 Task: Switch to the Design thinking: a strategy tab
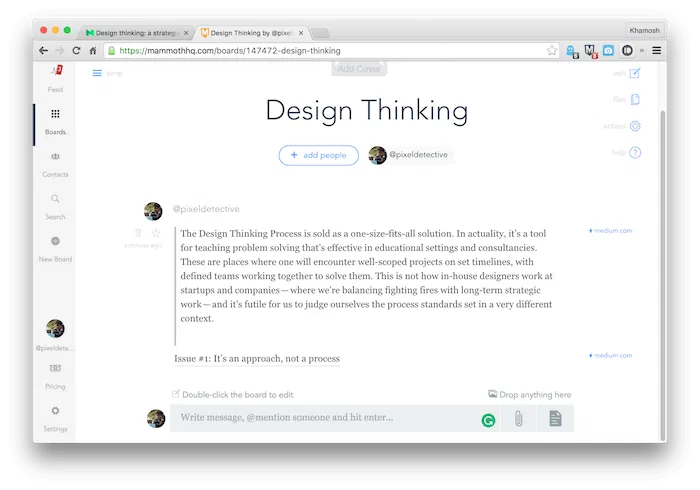[136, 33]
